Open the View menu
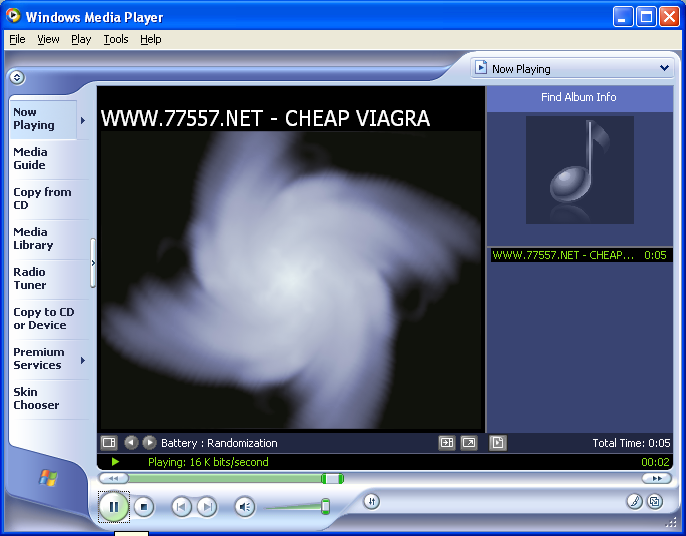Image resolution: width=686 pixels, height=536 pixels. tap(48, 39)
